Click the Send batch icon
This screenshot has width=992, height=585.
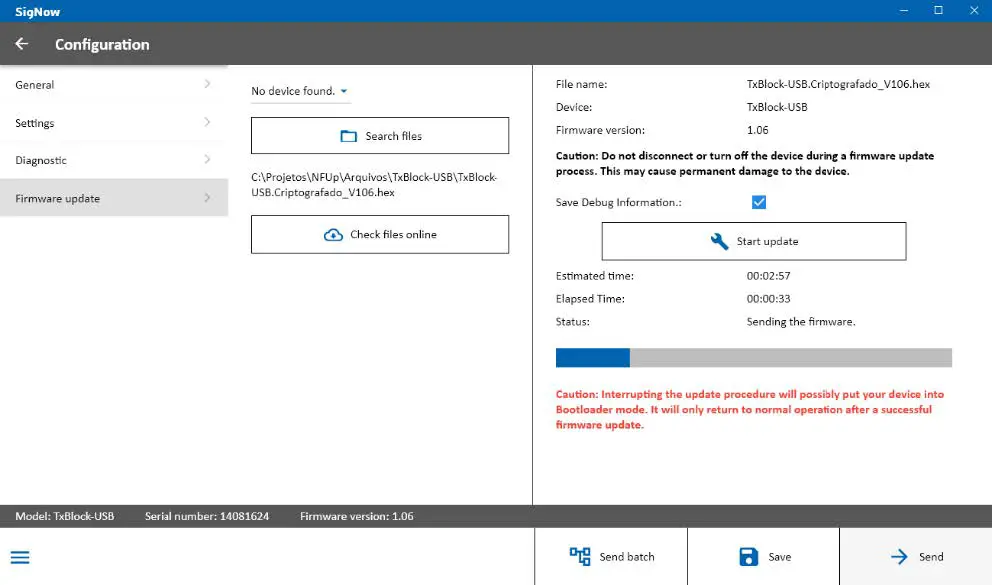(x=580, y=556)
